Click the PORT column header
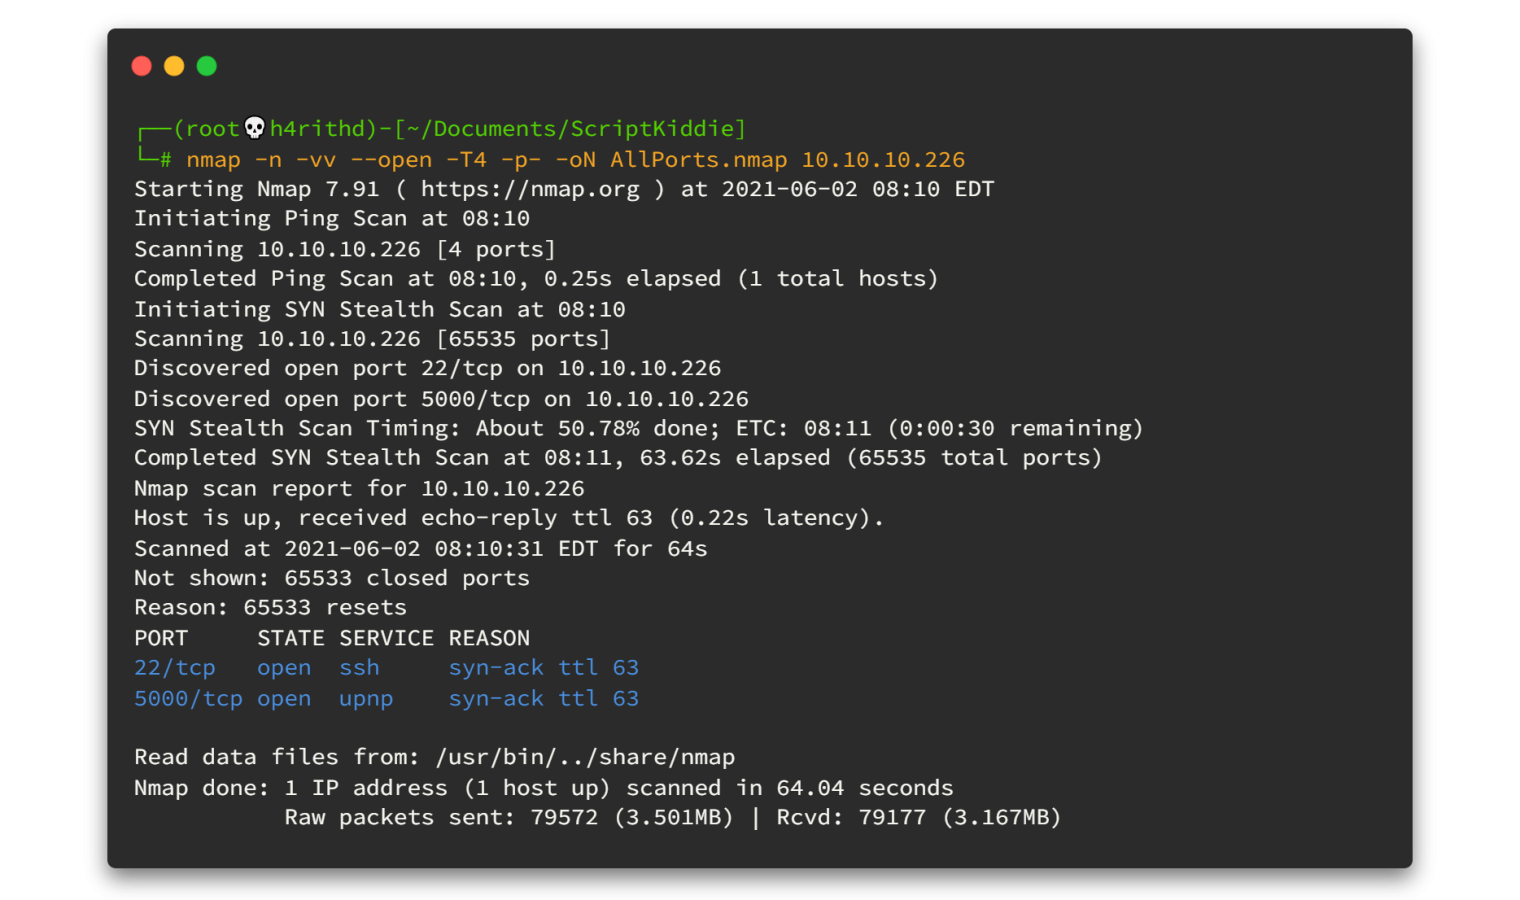Screen dimensions: 1520x900 [x=161, y=638]
